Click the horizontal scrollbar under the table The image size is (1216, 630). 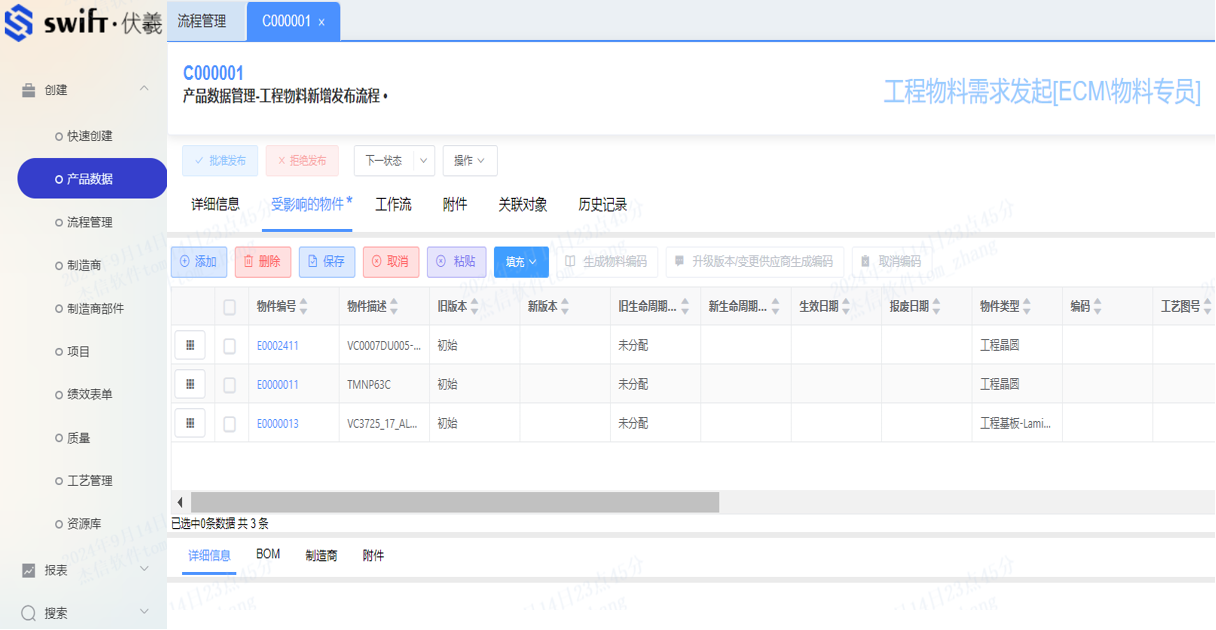point(455,502)
